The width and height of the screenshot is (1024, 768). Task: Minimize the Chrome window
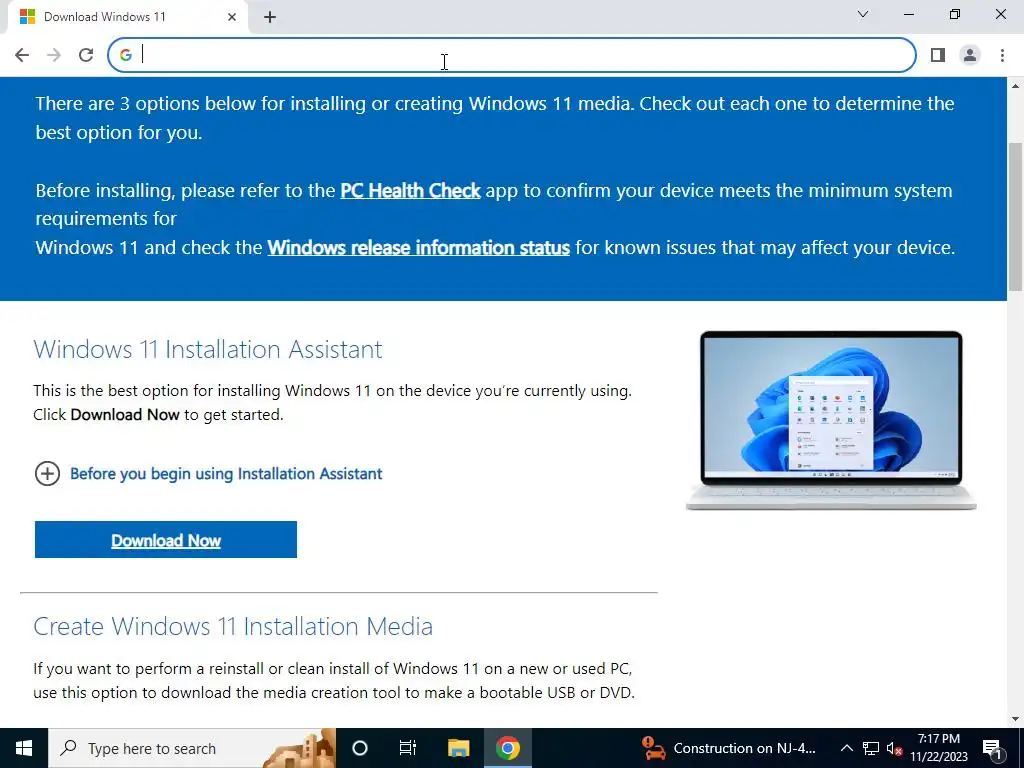coord(909,14)
